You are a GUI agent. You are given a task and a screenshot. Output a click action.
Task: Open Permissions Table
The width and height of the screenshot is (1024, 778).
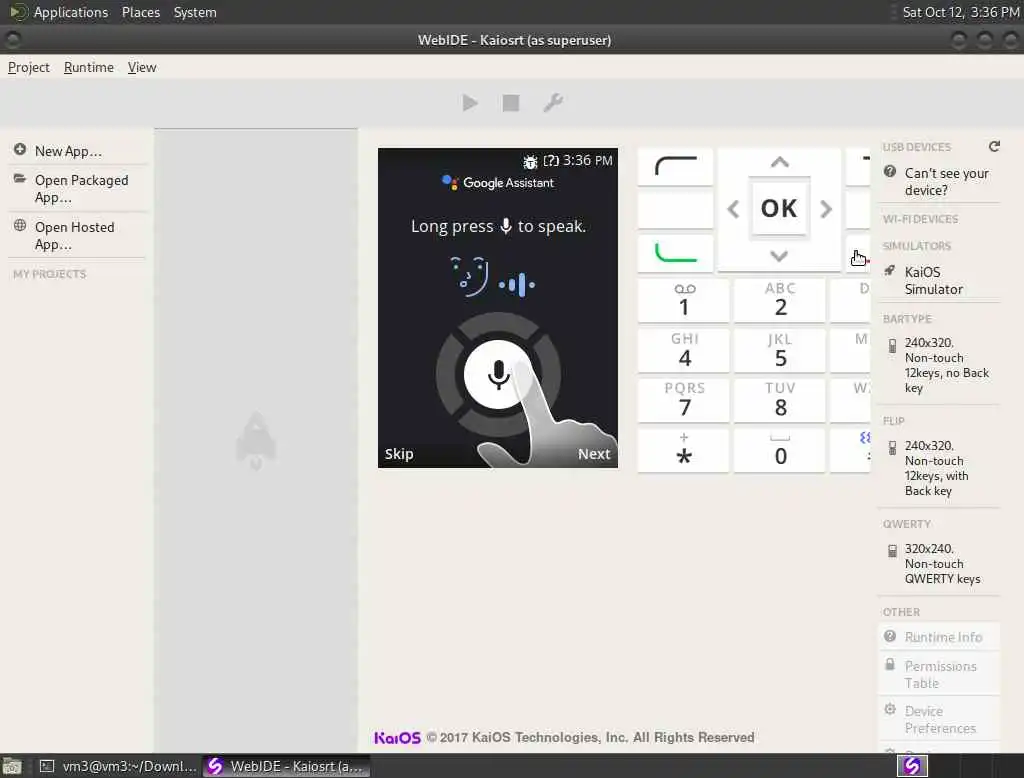(940, 674)
